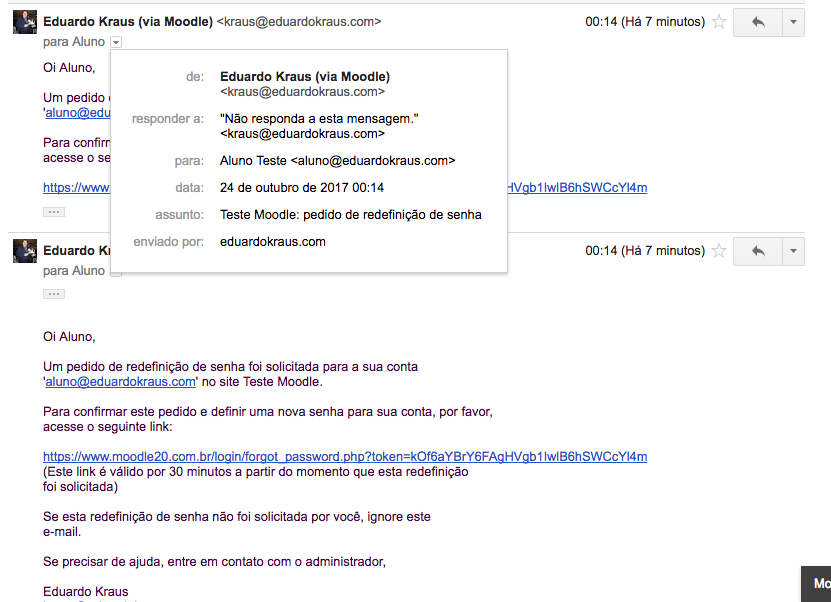Expand trimmed content in first email
The image size is (831, 602).
click(54, 212)
